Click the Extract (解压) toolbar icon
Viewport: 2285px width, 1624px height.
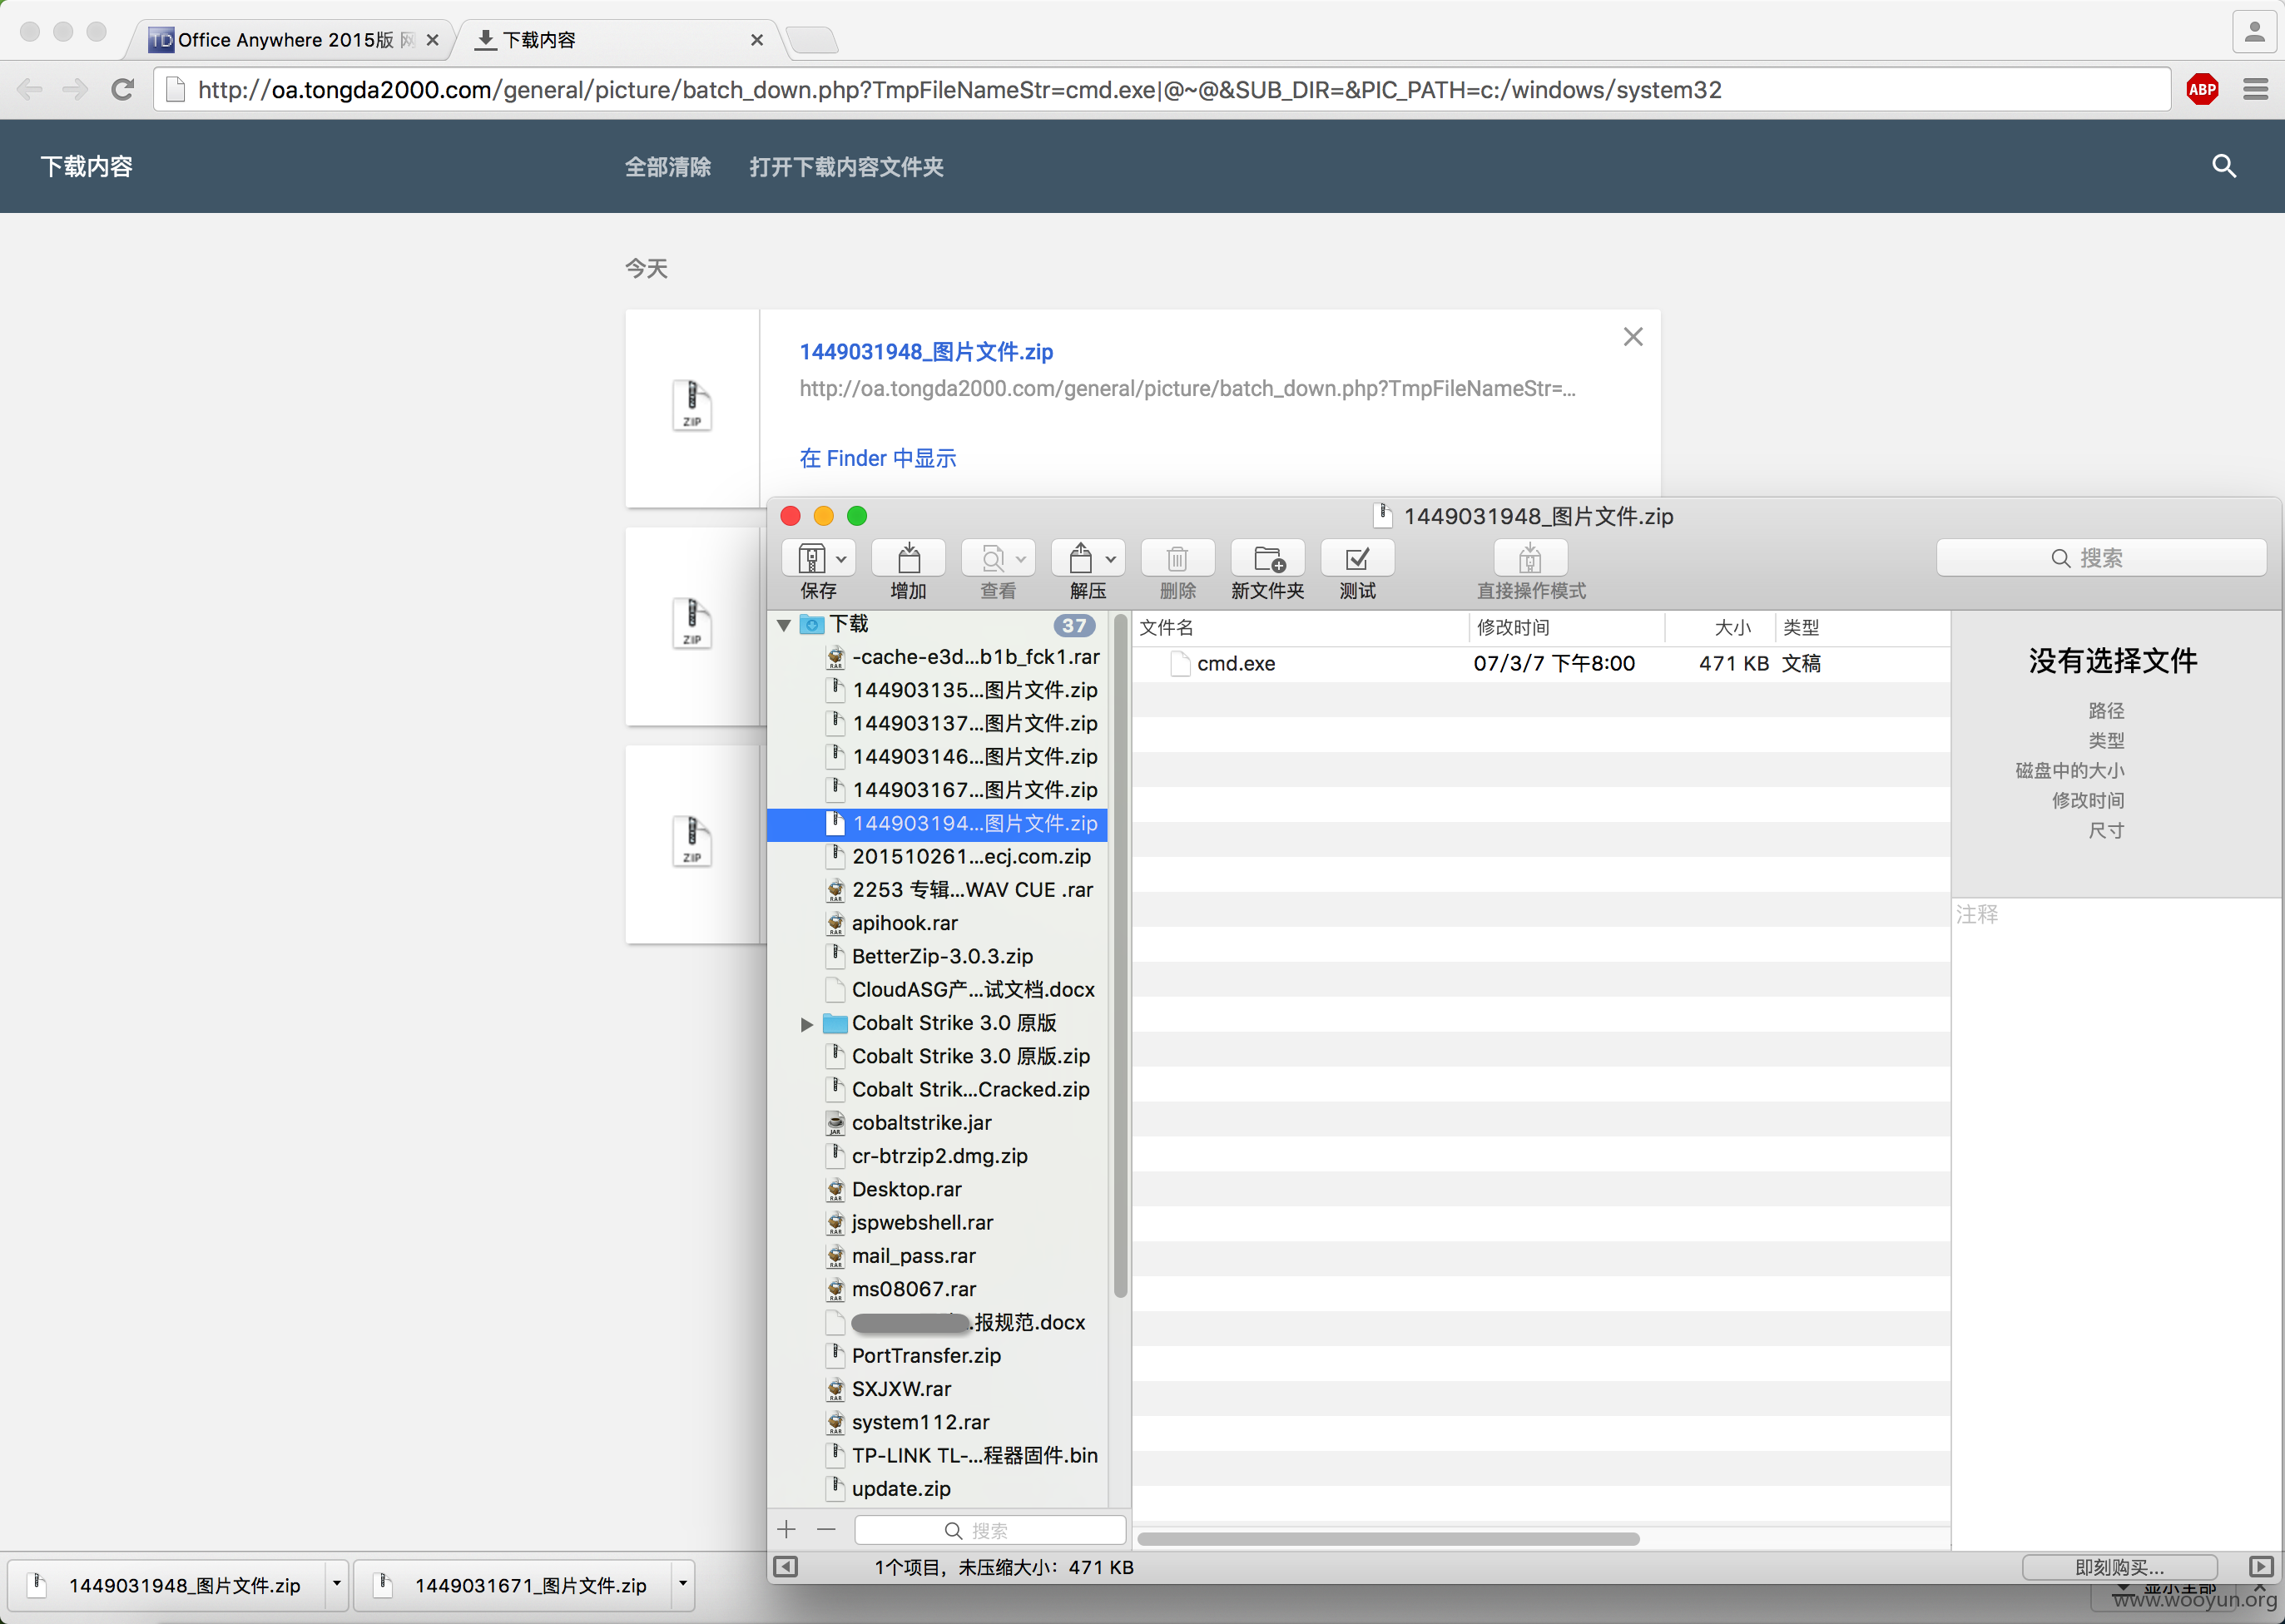(1081, 558)
